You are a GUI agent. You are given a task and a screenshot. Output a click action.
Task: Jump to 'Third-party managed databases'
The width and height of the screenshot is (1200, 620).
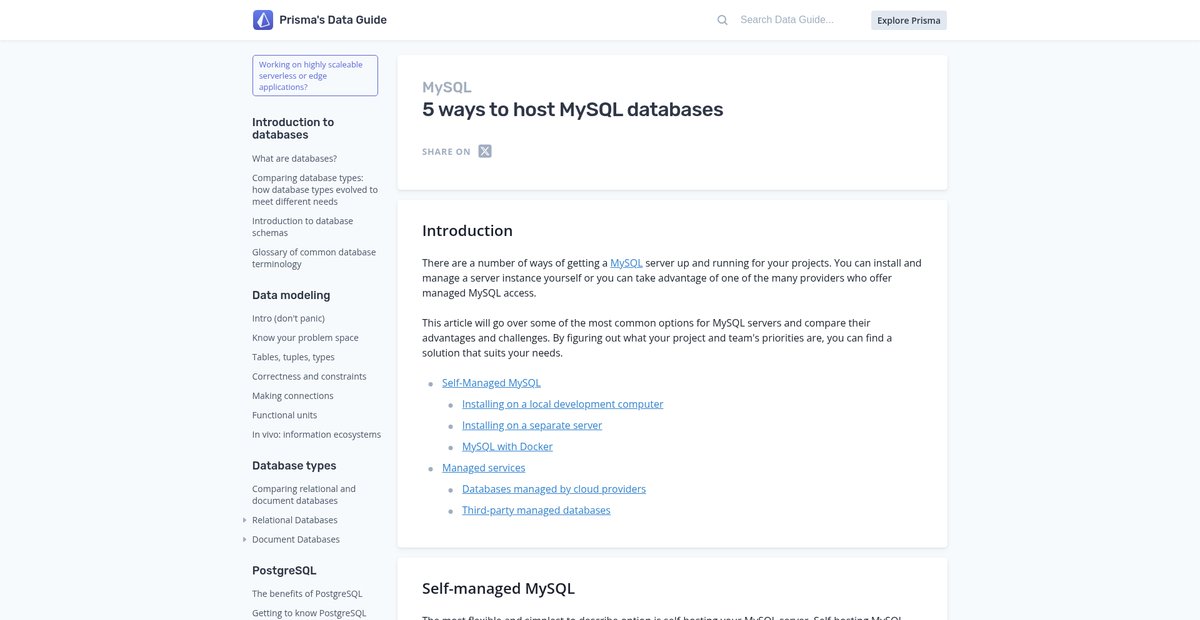(536, 510)
